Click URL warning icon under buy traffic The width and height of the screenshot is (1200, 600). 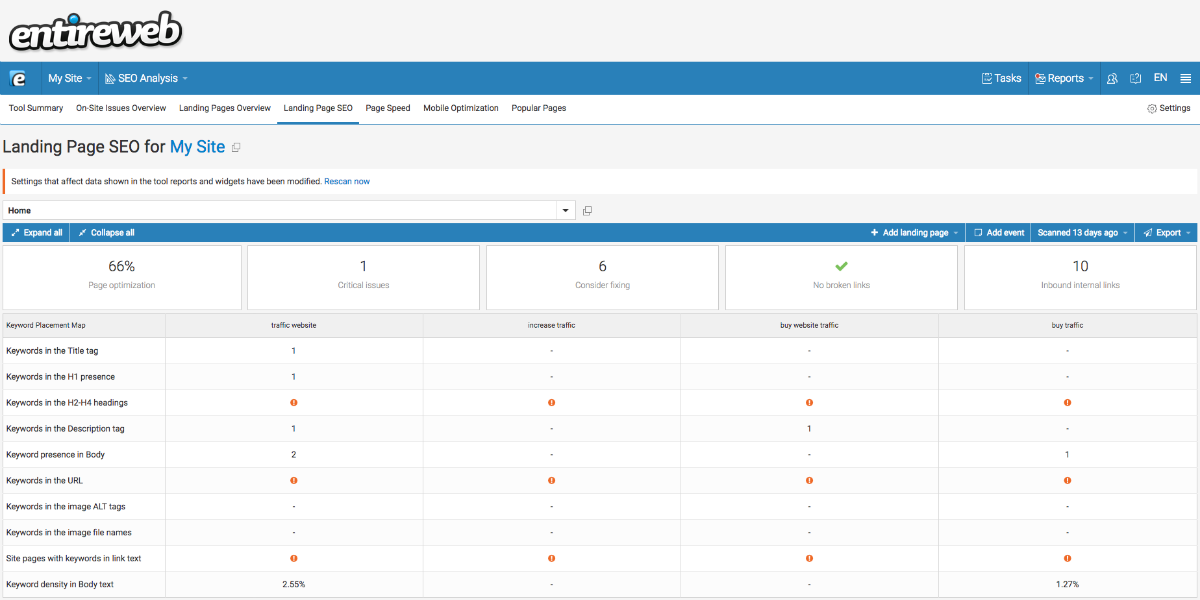coord(1067,481)
